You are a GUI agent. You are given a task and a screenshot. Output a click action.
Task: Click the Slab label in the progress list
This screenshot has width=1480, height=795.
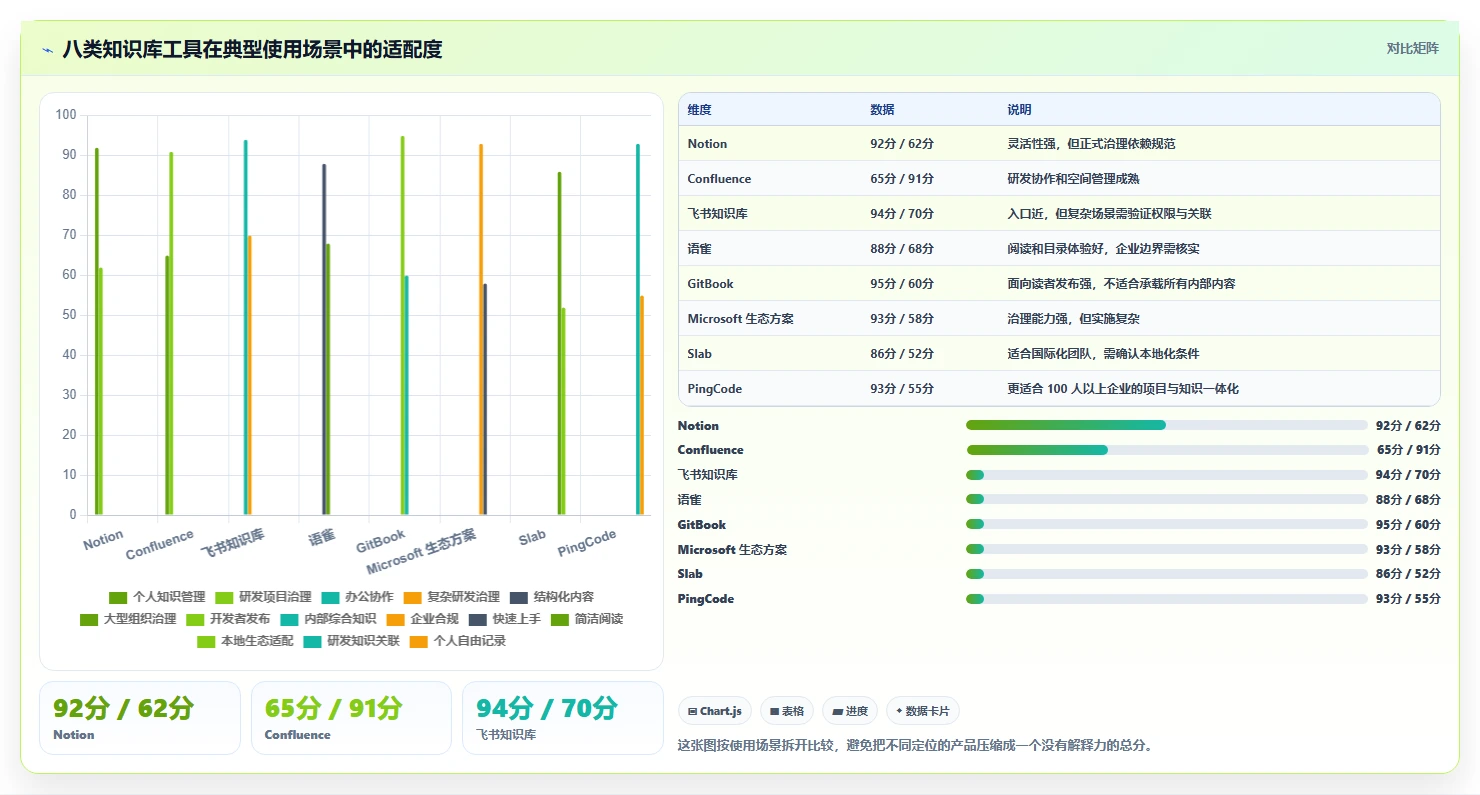pos(690,574)
